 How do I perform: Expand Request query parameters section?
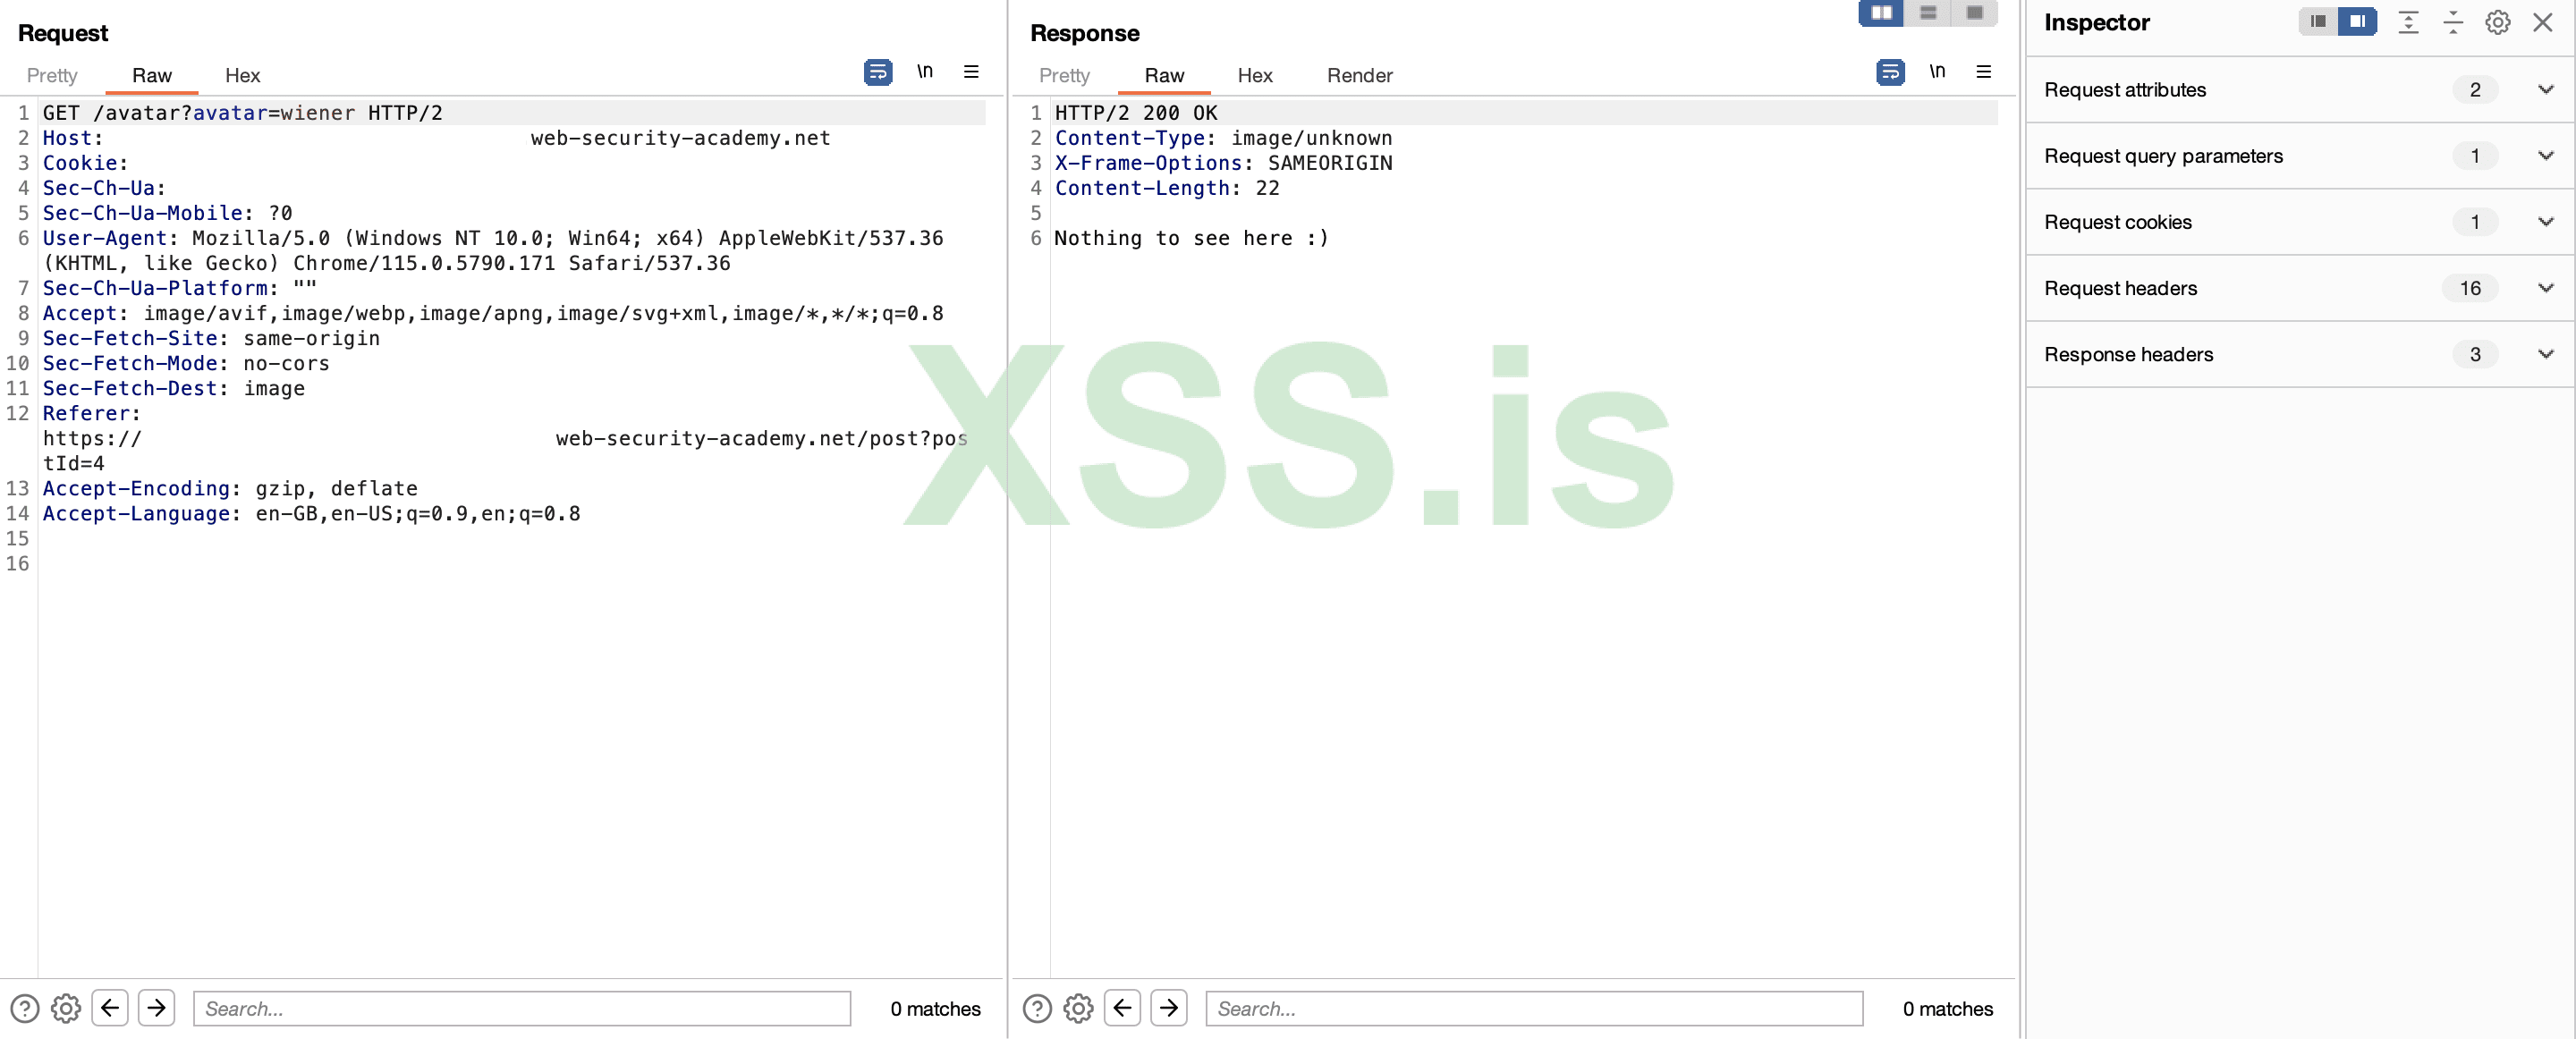pyautogui.click(x=2545, y=156)
